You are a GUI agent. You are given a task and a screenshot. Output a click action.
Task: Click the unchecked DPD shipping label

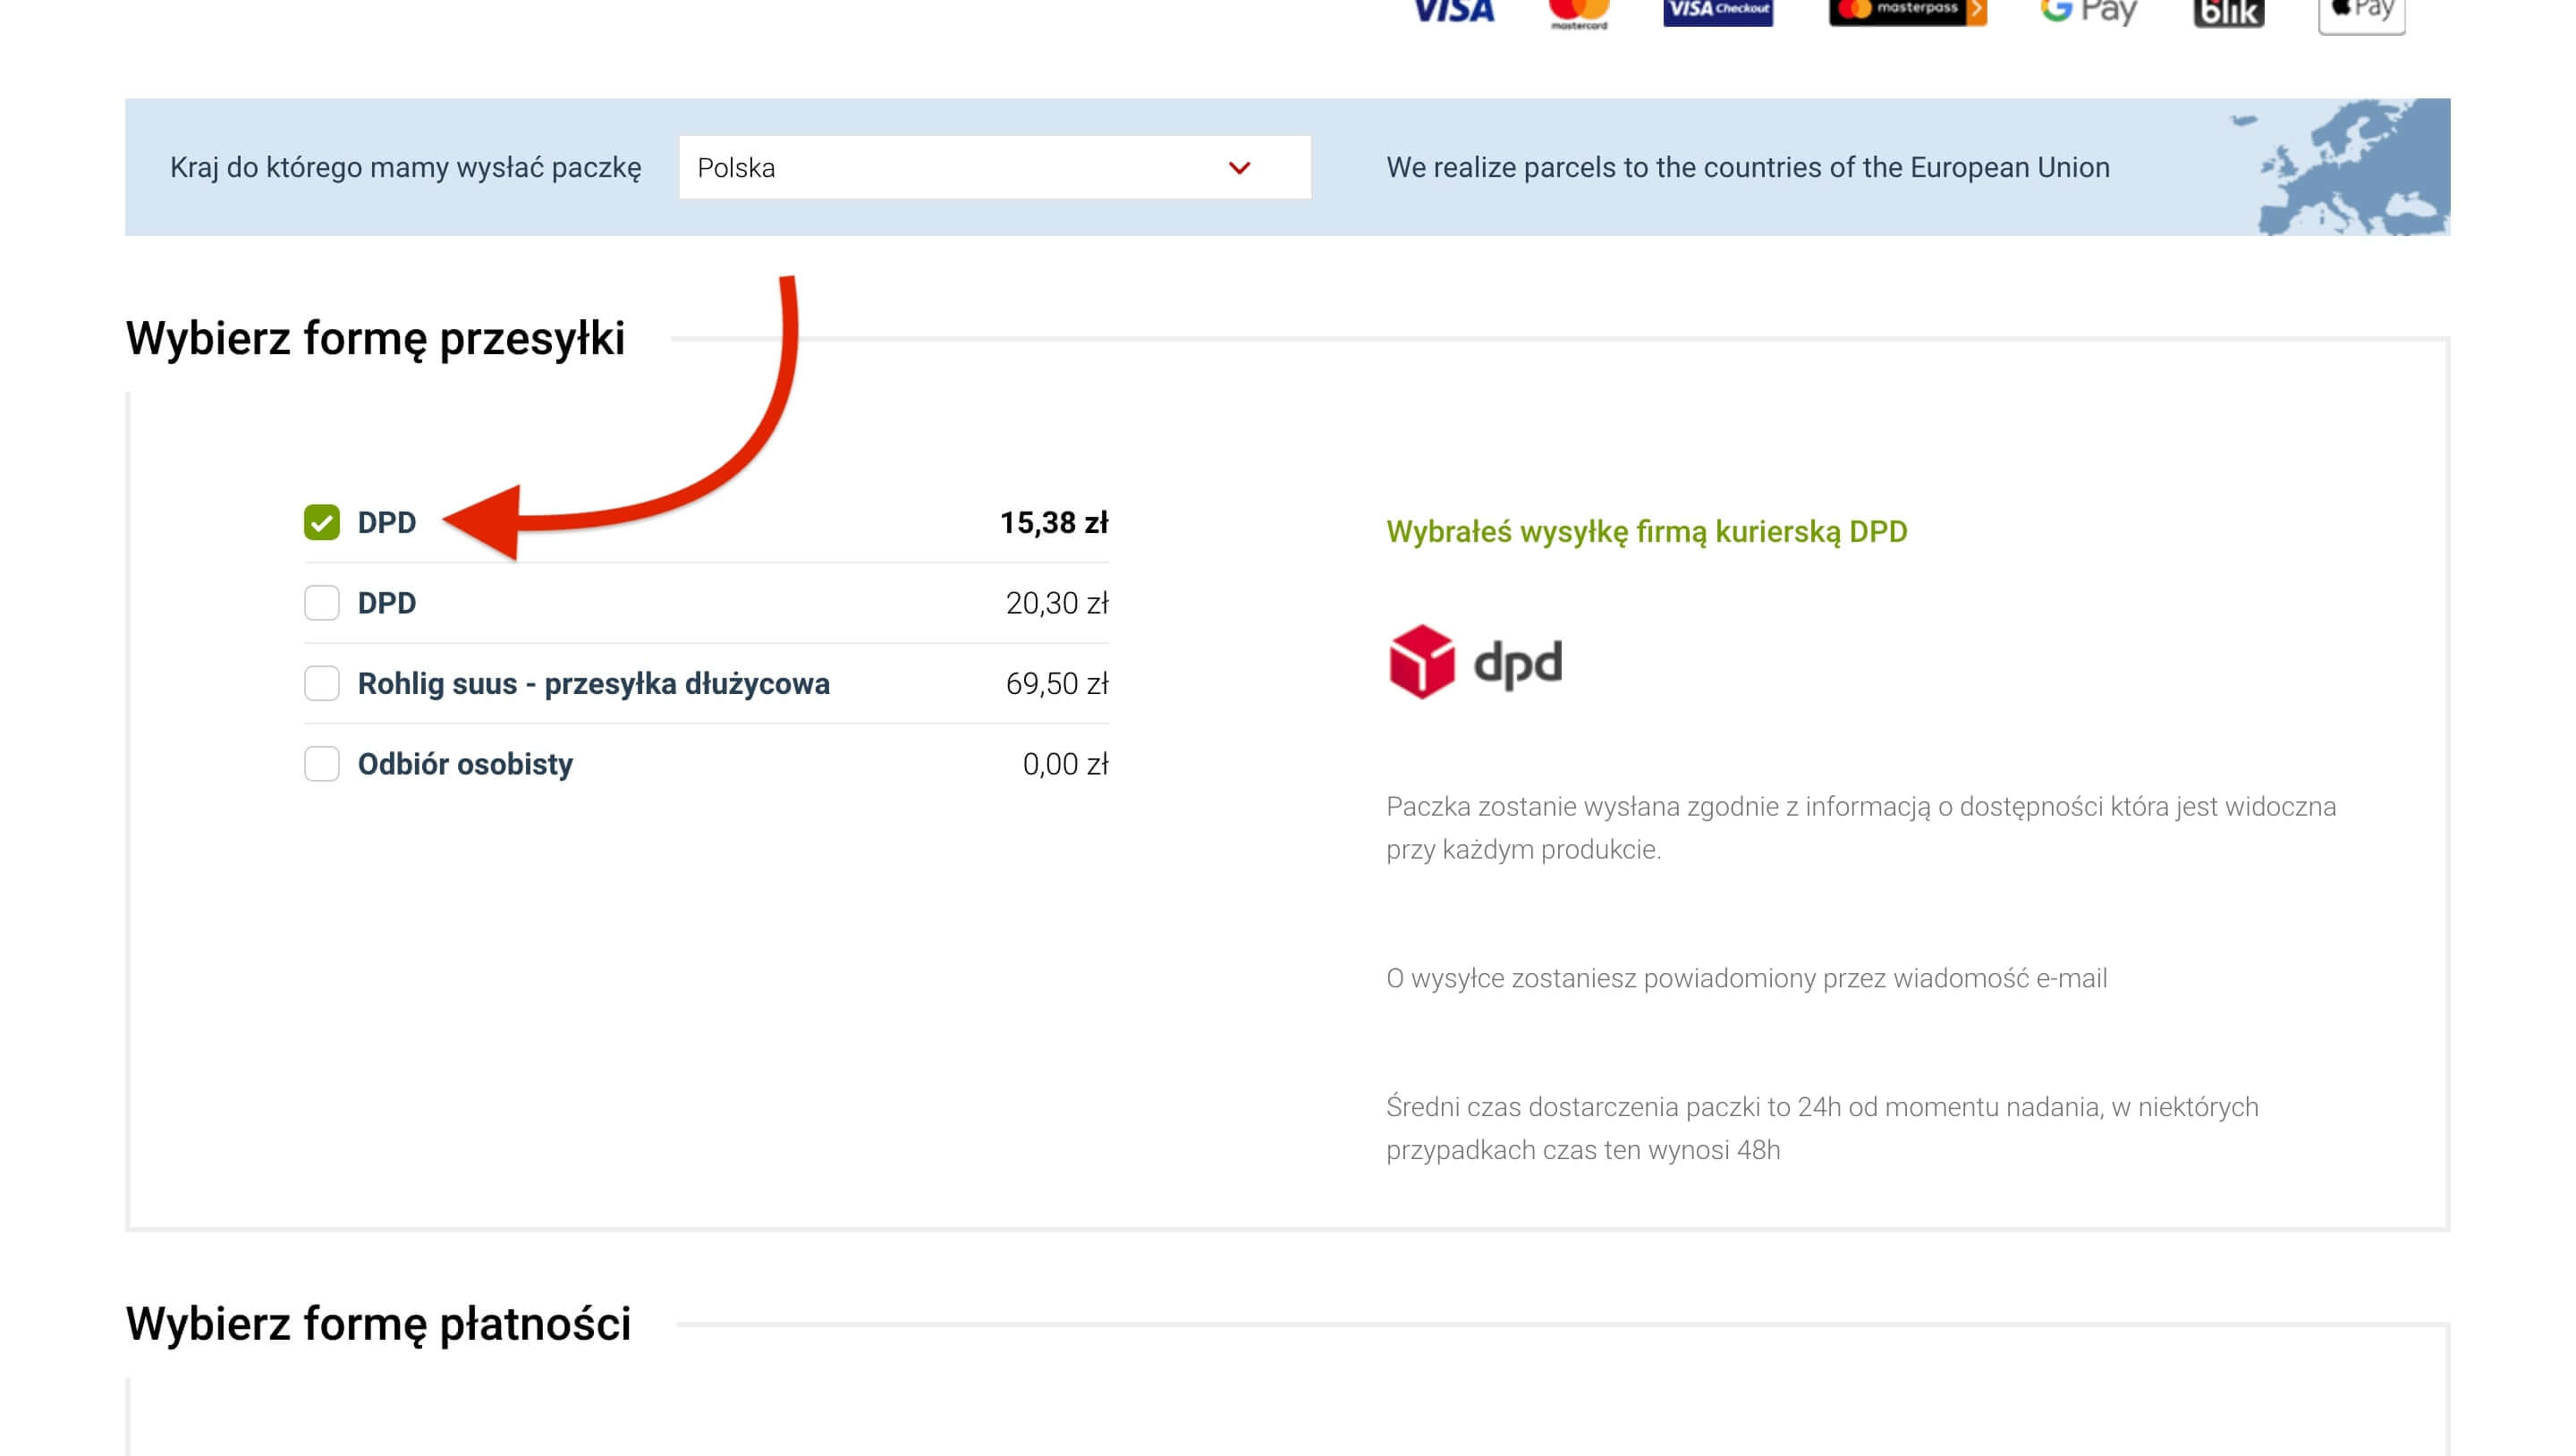(387, 603)
